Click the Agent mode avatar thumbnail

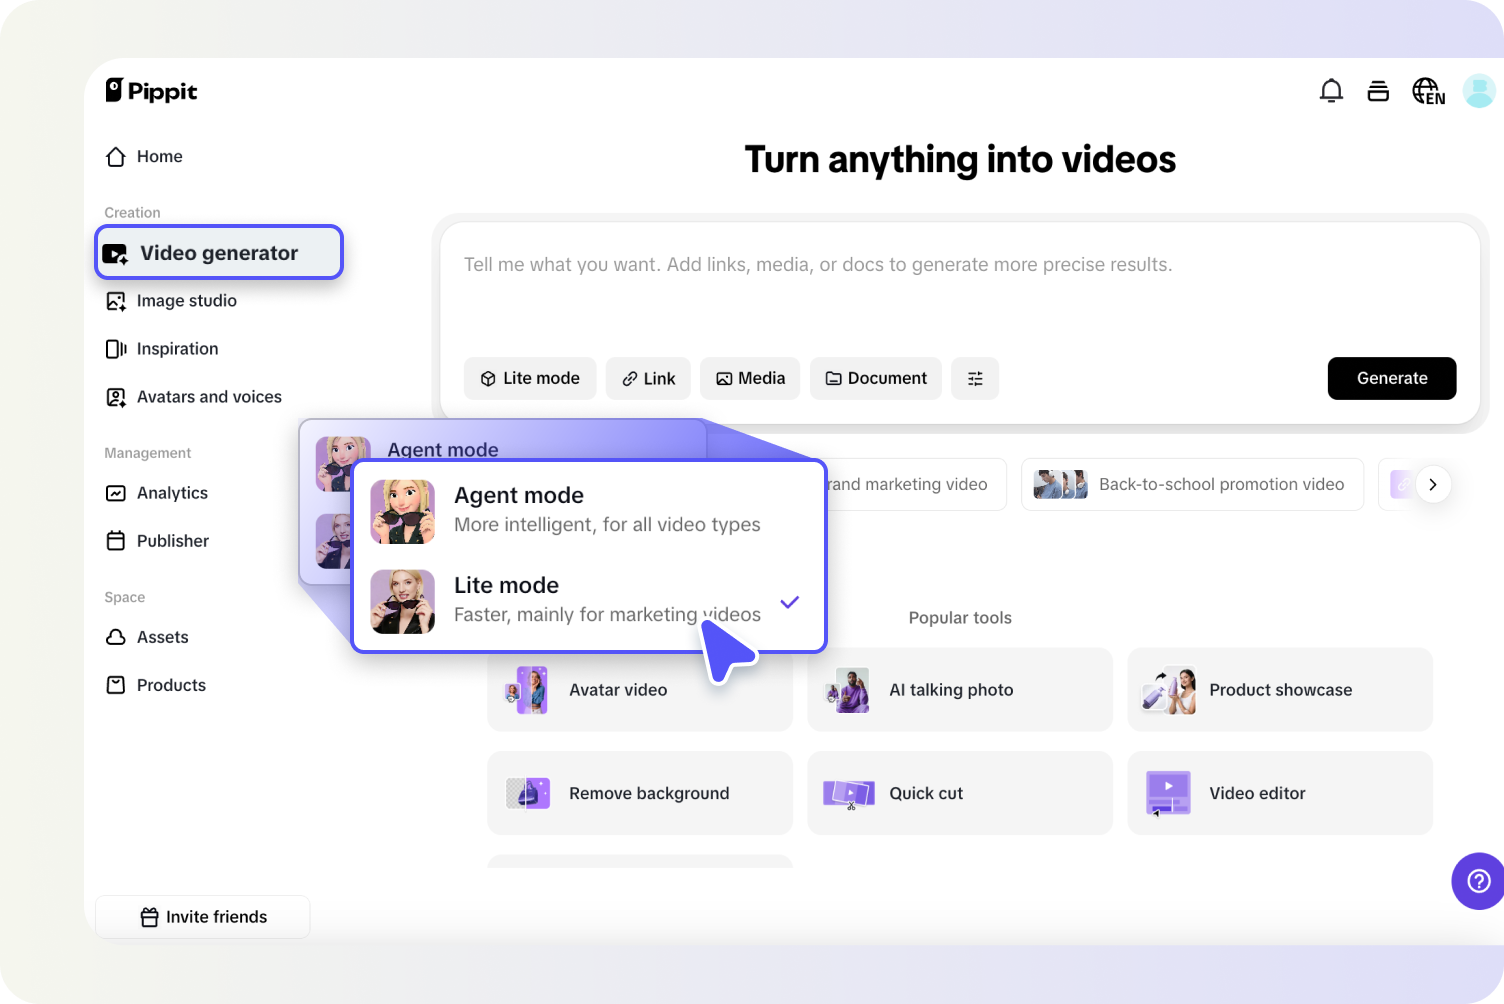click(402, 511)
